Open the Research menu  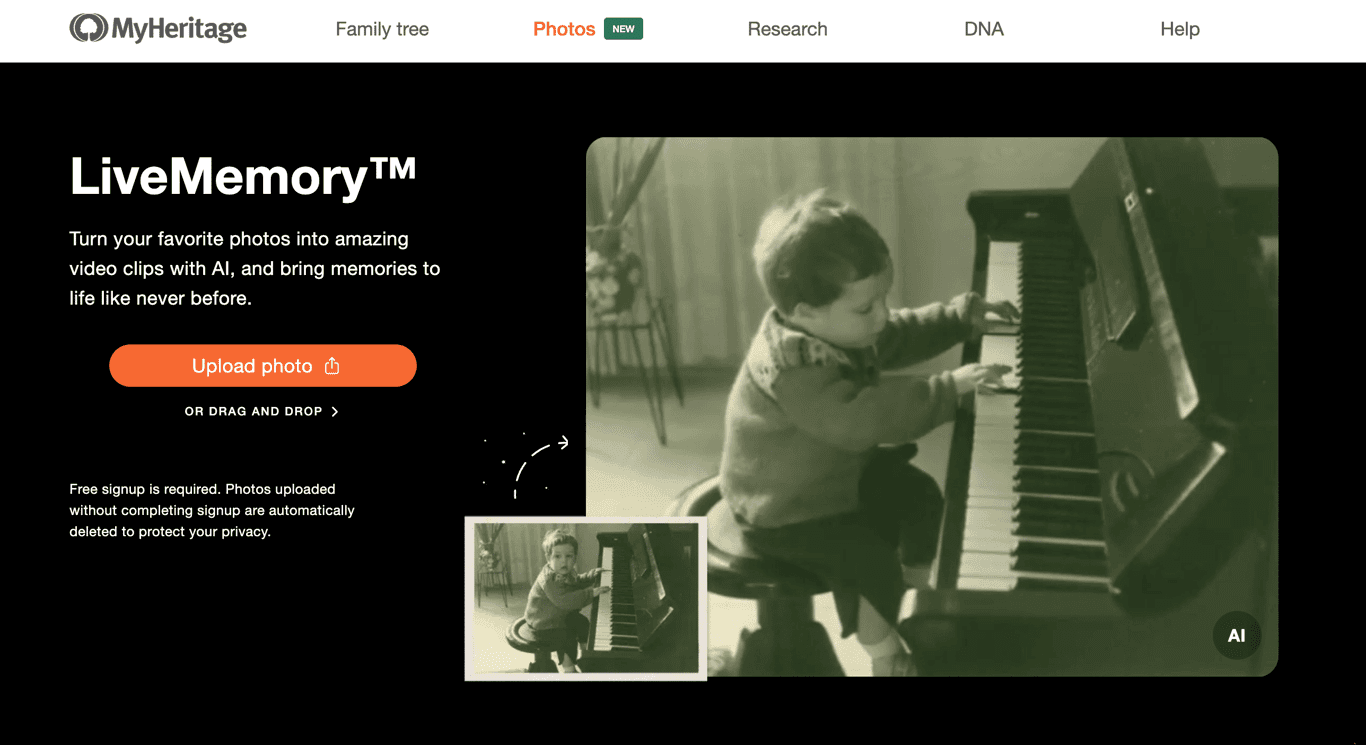787,29
